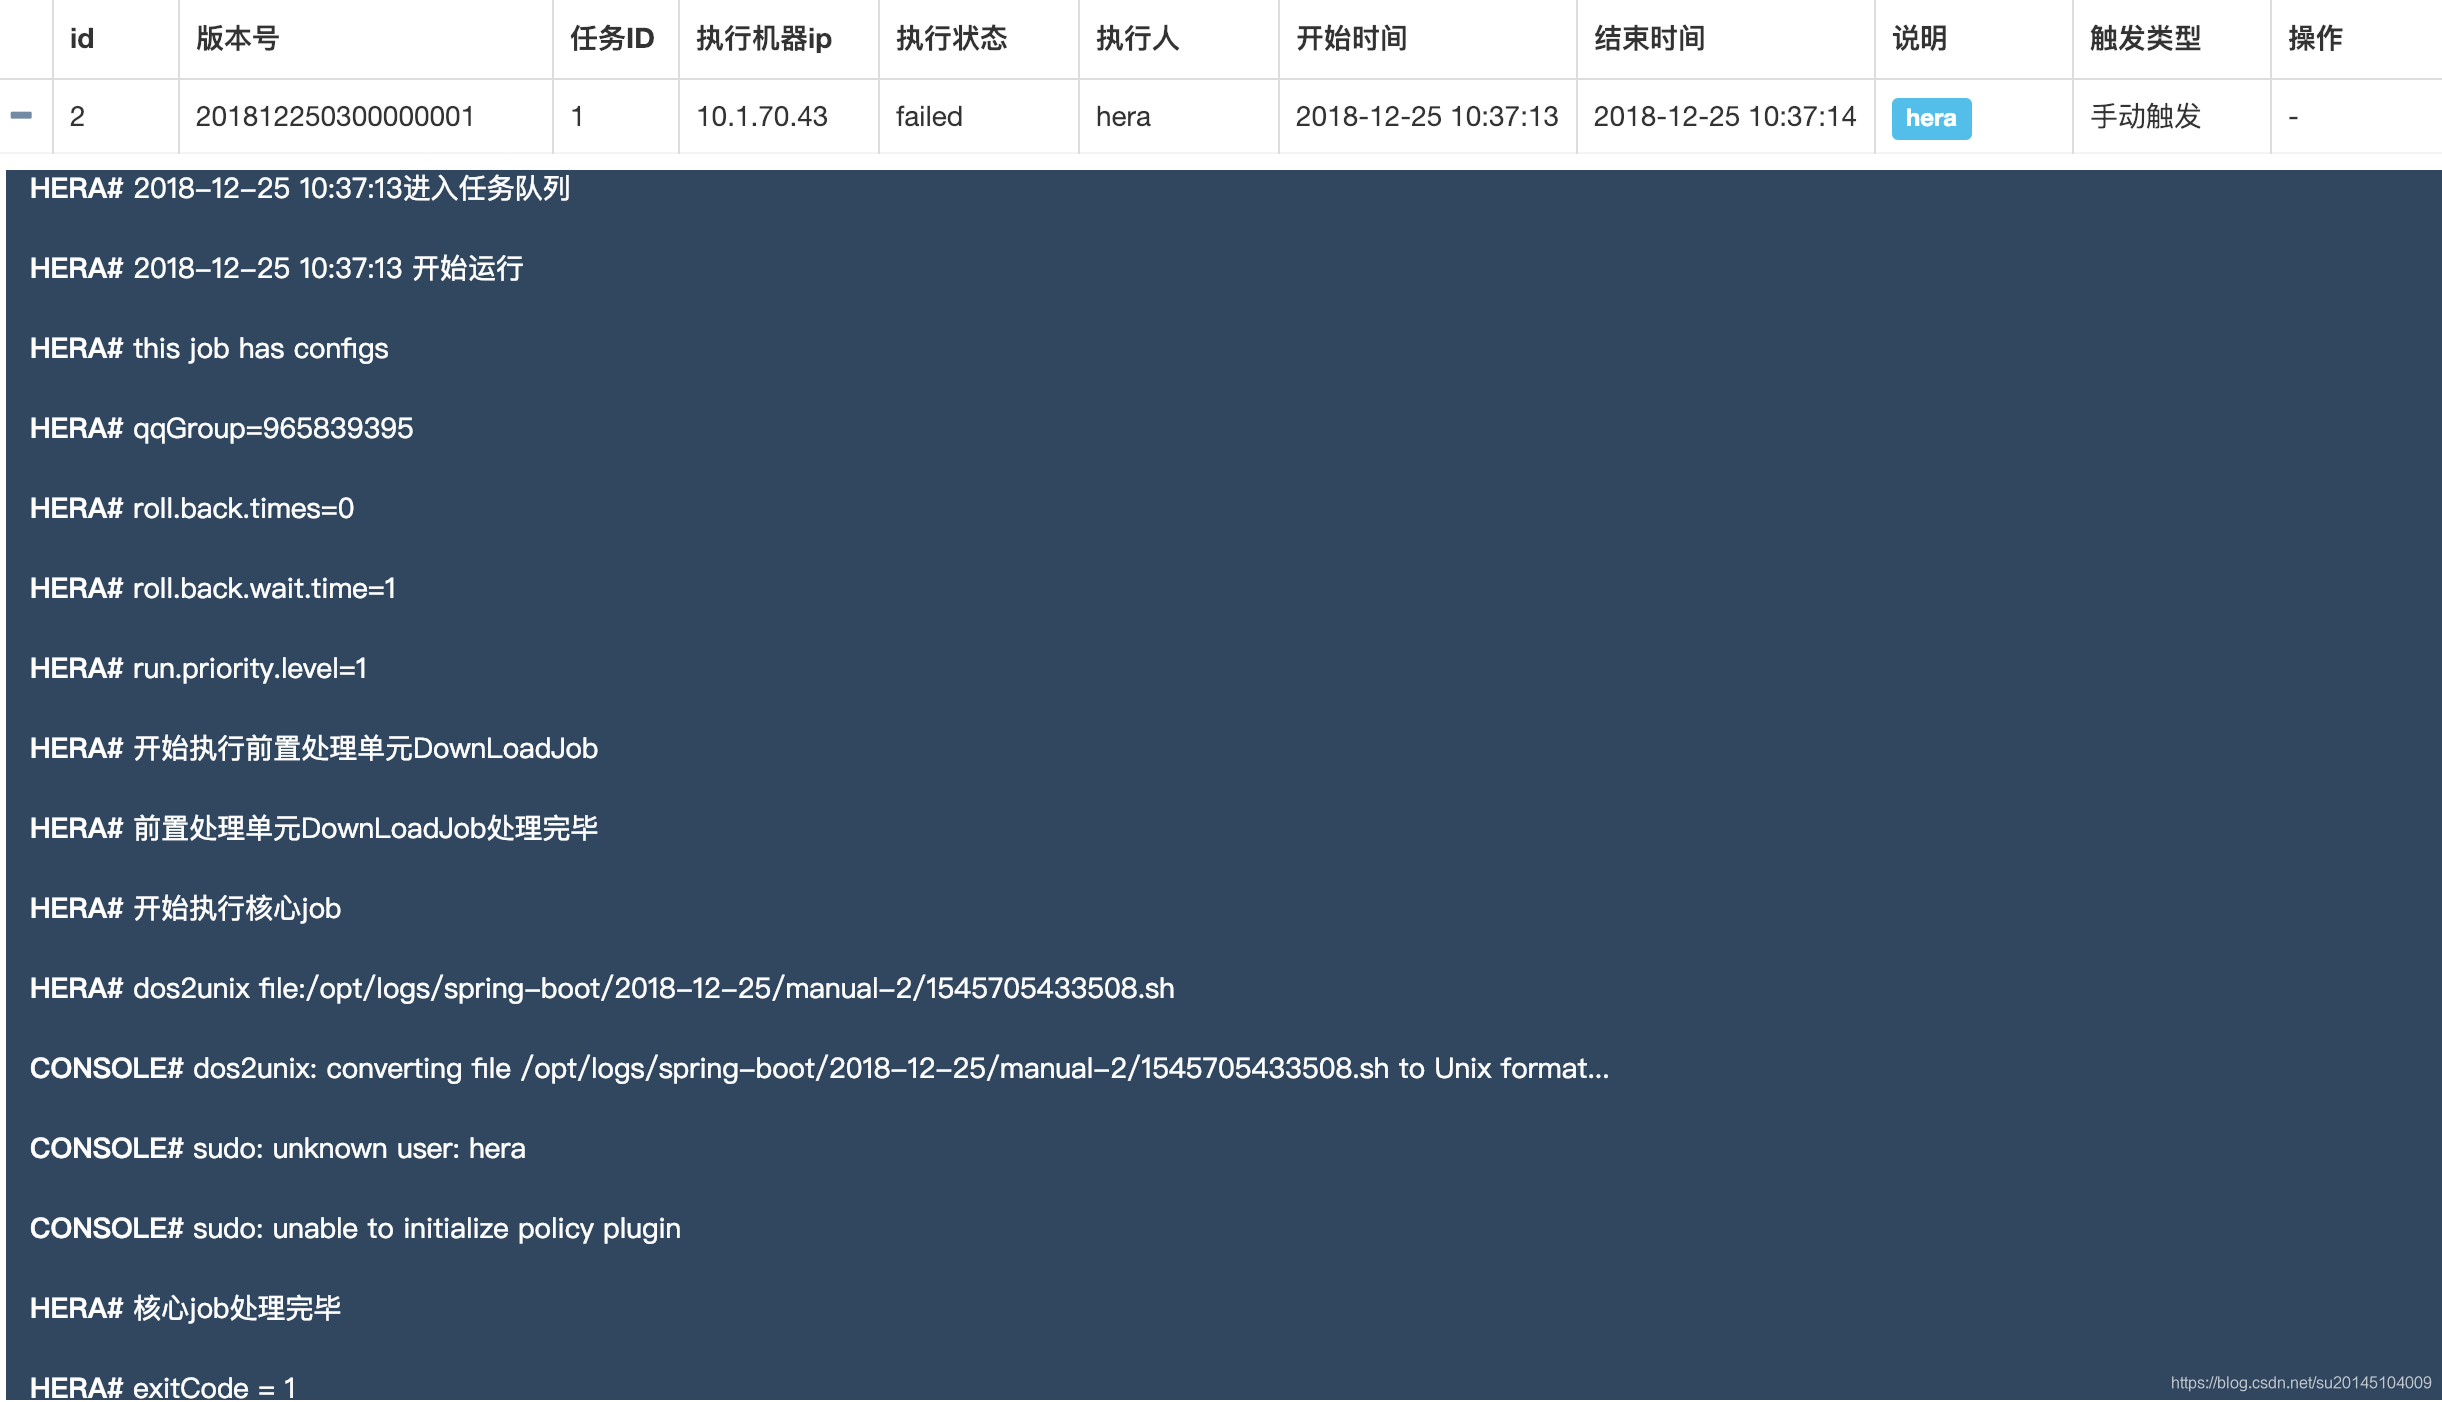
Task: Click the 执行机器ip column header
Action: 763,38
